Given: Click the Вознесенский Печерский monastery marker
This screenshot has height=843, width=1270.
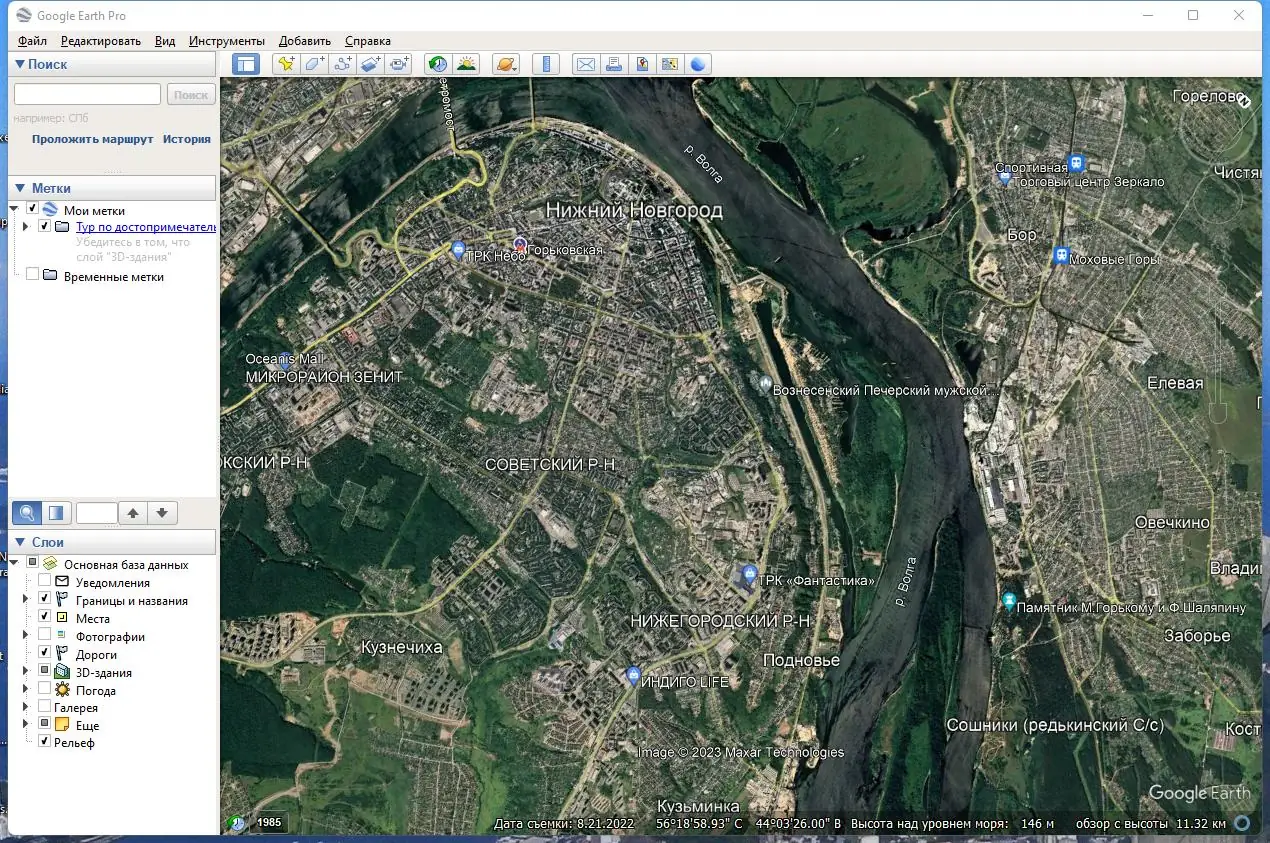Looking at the screenshot, I should pos(765,384).
